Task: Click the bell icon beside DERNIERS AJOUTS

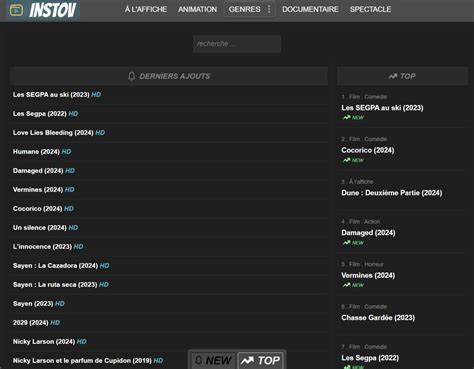Action: [132, 76]
